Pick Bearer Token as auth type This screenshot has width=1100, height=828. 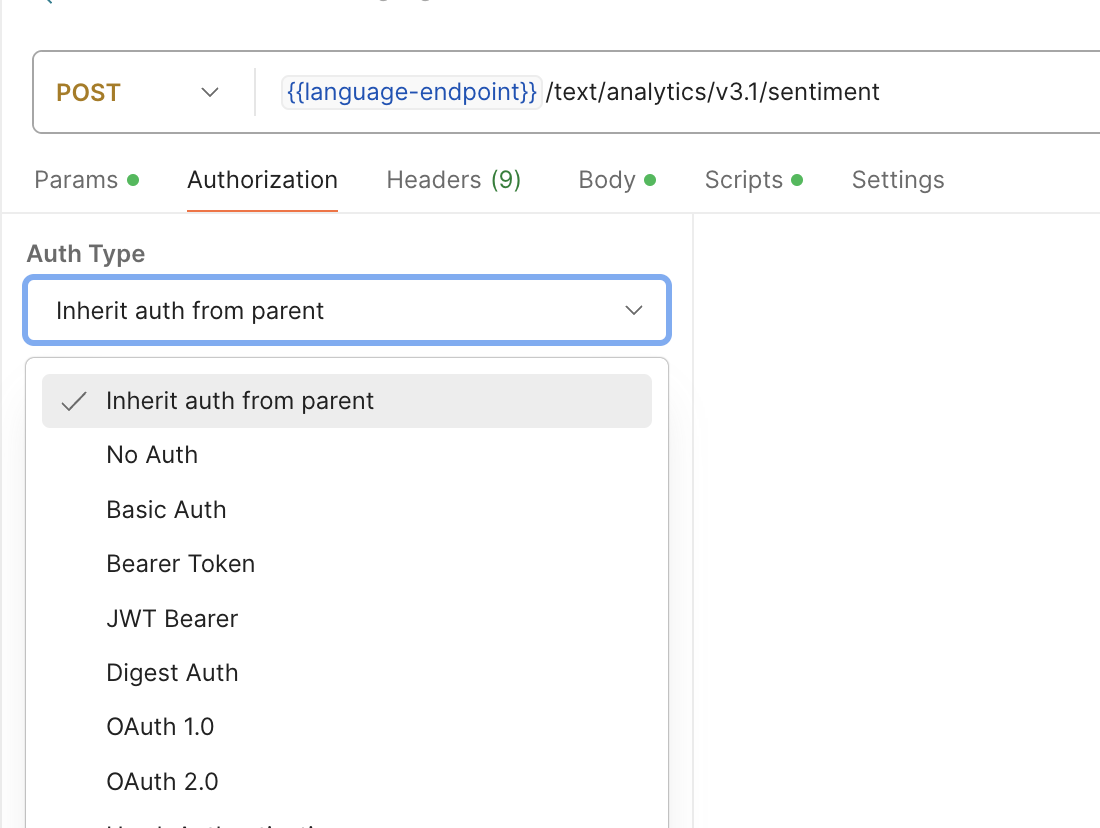point(180,564)
